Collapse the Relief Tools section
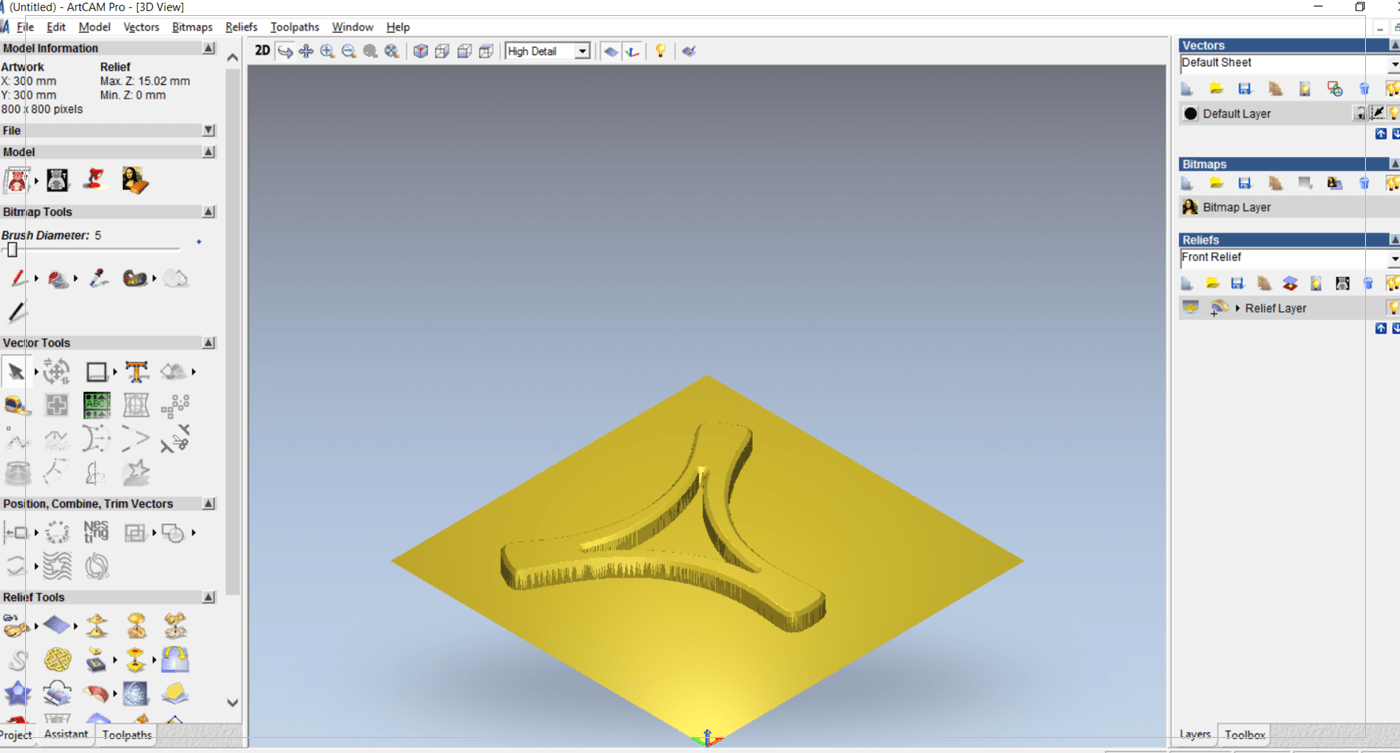 click(x=208, y=597)
